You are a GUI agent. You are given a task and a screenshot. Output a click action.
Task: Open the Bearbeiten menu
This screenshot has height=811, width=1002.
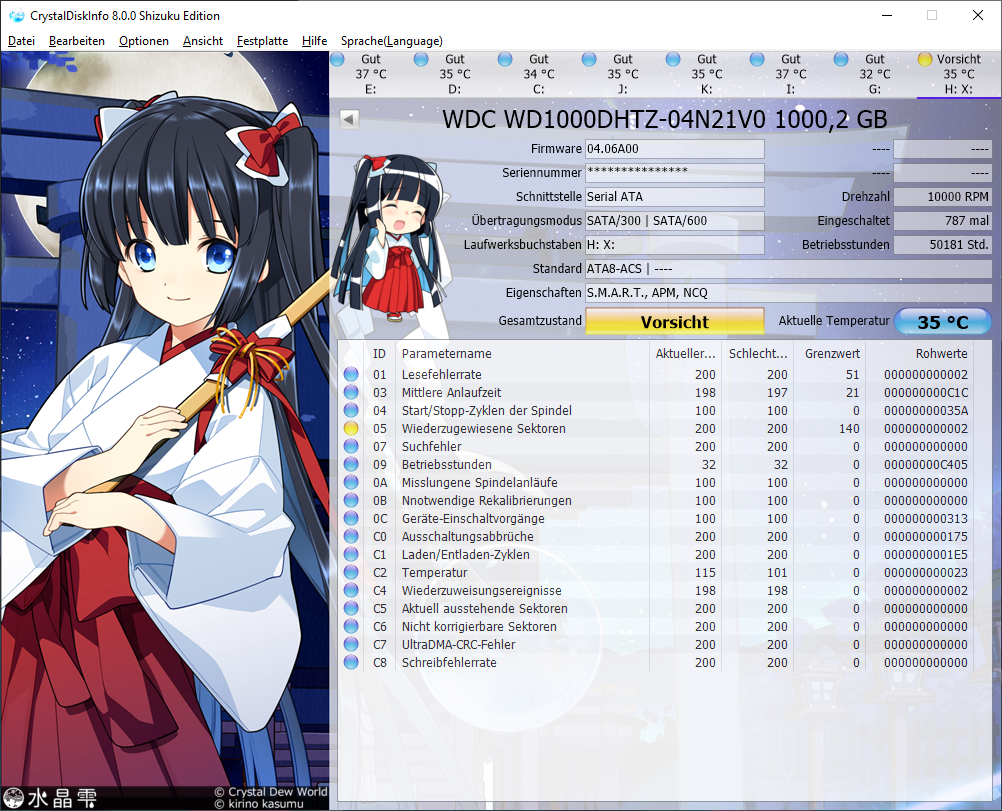77,41
